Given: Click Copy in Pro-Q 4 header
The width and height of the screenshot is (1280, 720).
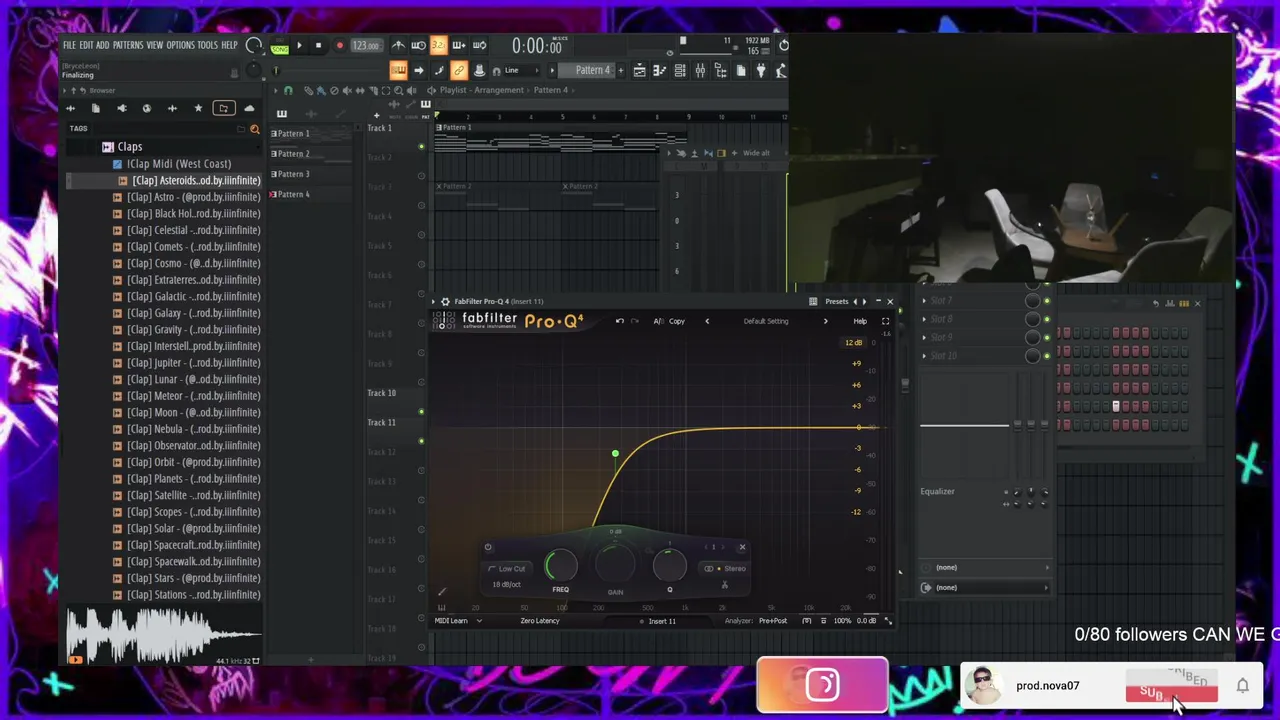Looking at the screenshot, I should click(677, 321).
